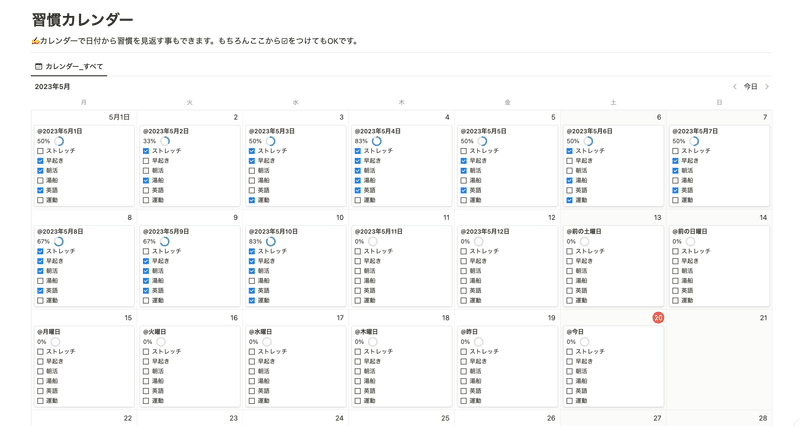Image resolution: width=800 pixels, height=426 pixels.
Task: Go to the next month with the right chevron
Action: 767,87
